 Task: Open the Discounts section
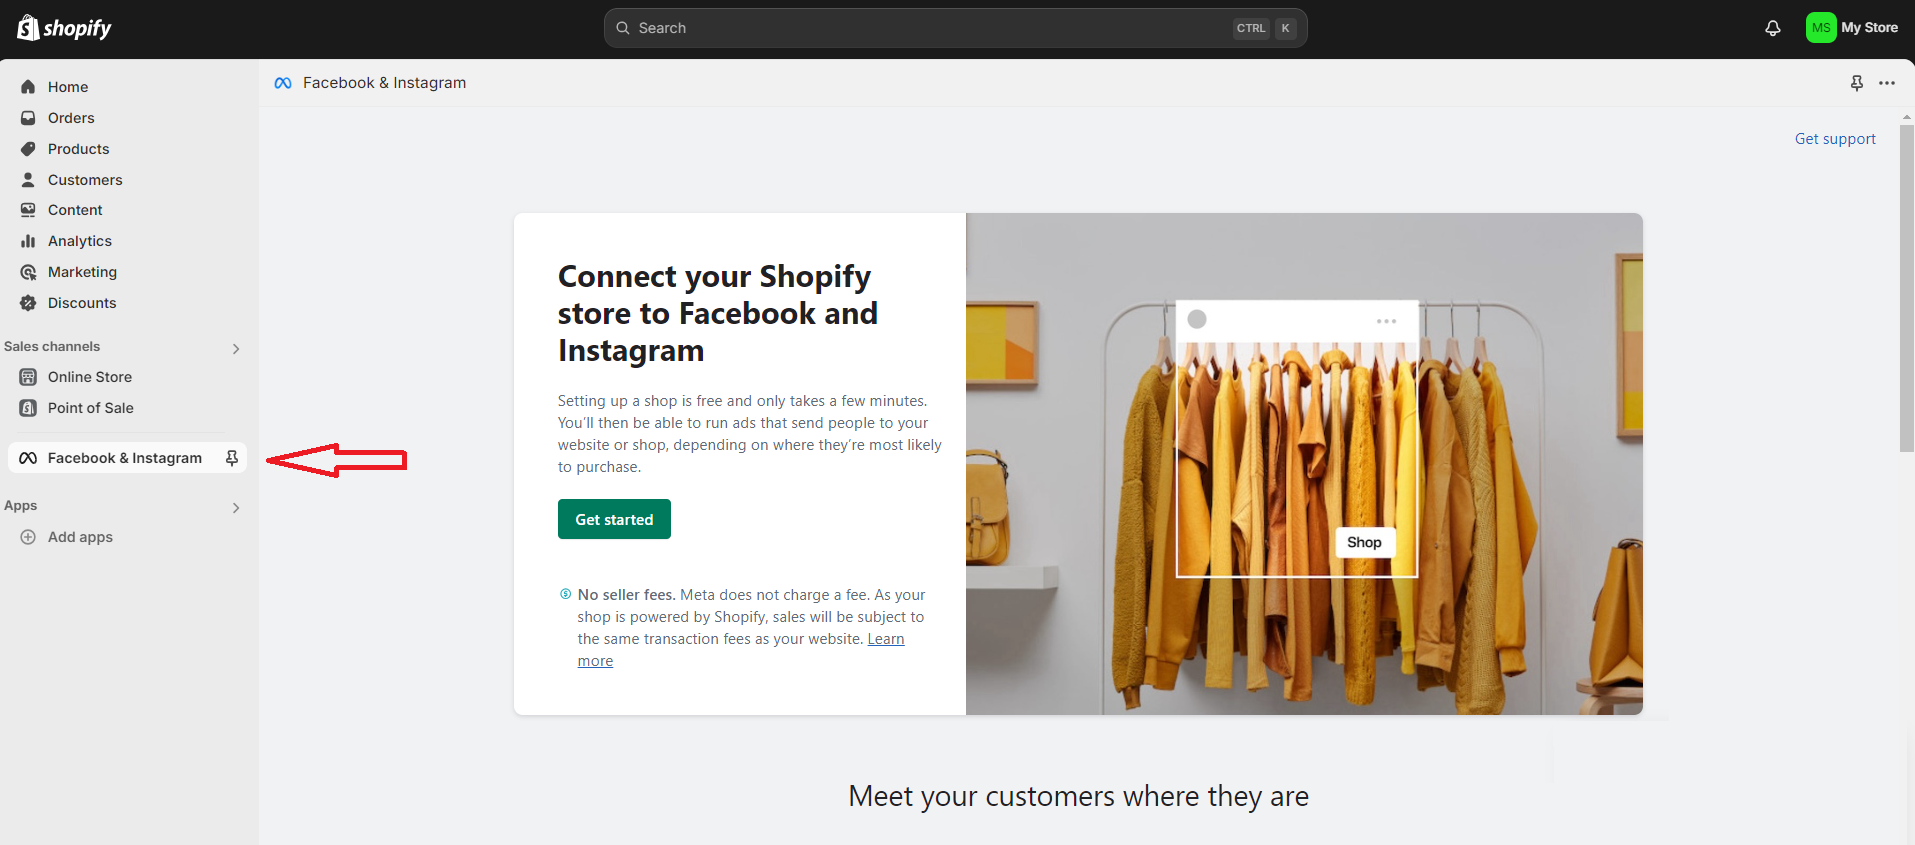(x=81, y=302)
